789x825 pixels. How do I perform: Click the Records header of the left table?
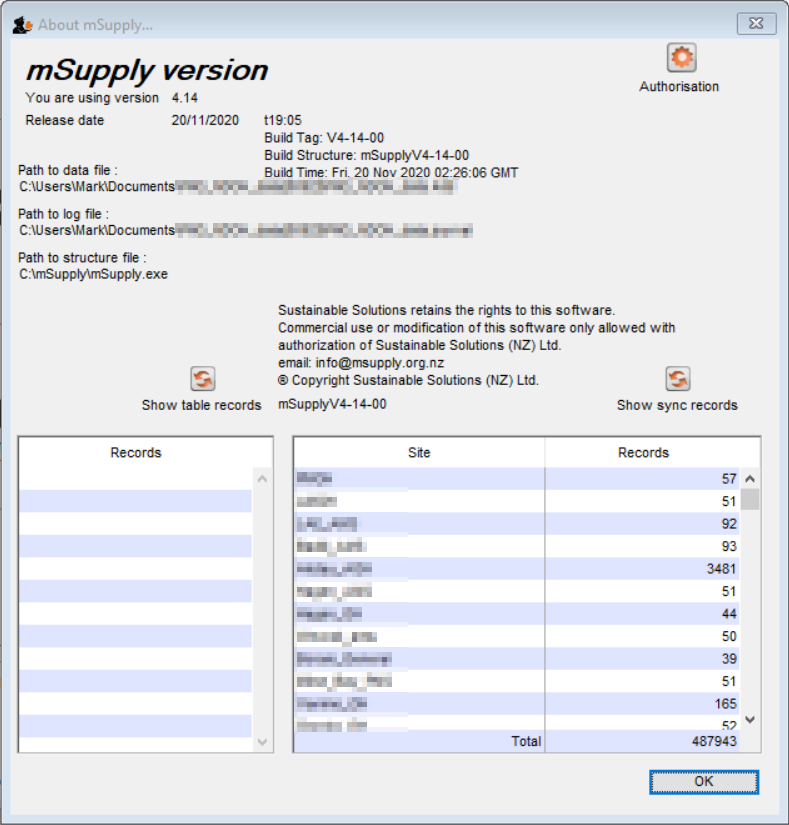coord(136,453)
